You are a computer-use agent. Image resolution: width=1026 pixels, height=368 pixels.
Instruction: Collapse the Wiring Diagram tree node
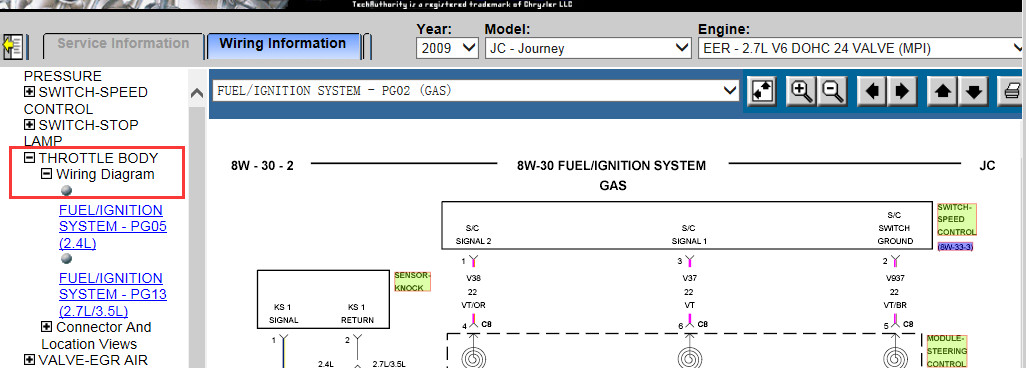tap(46, 174)
